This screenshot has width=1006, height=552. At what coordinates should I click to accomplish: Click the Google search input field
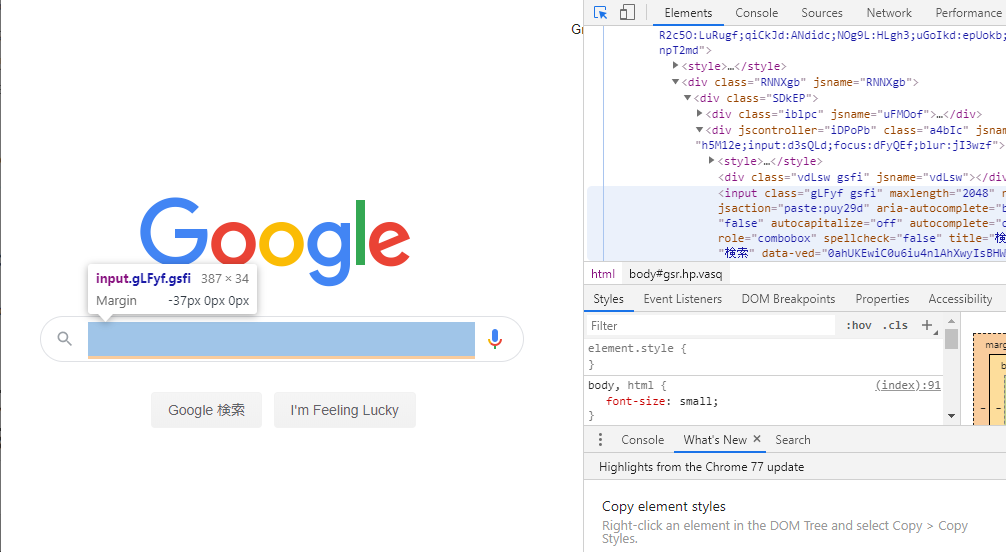(x=281, y=339)
